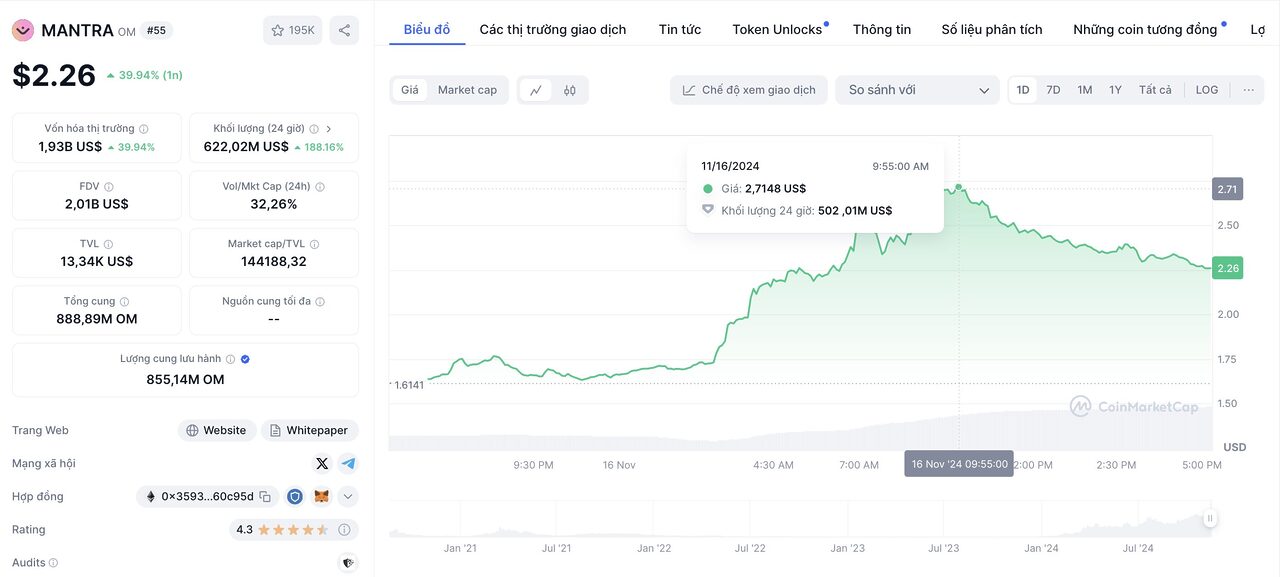Click the 1,93B US$ market cap value
The image size is (1280, 577).
pos(70,147)
